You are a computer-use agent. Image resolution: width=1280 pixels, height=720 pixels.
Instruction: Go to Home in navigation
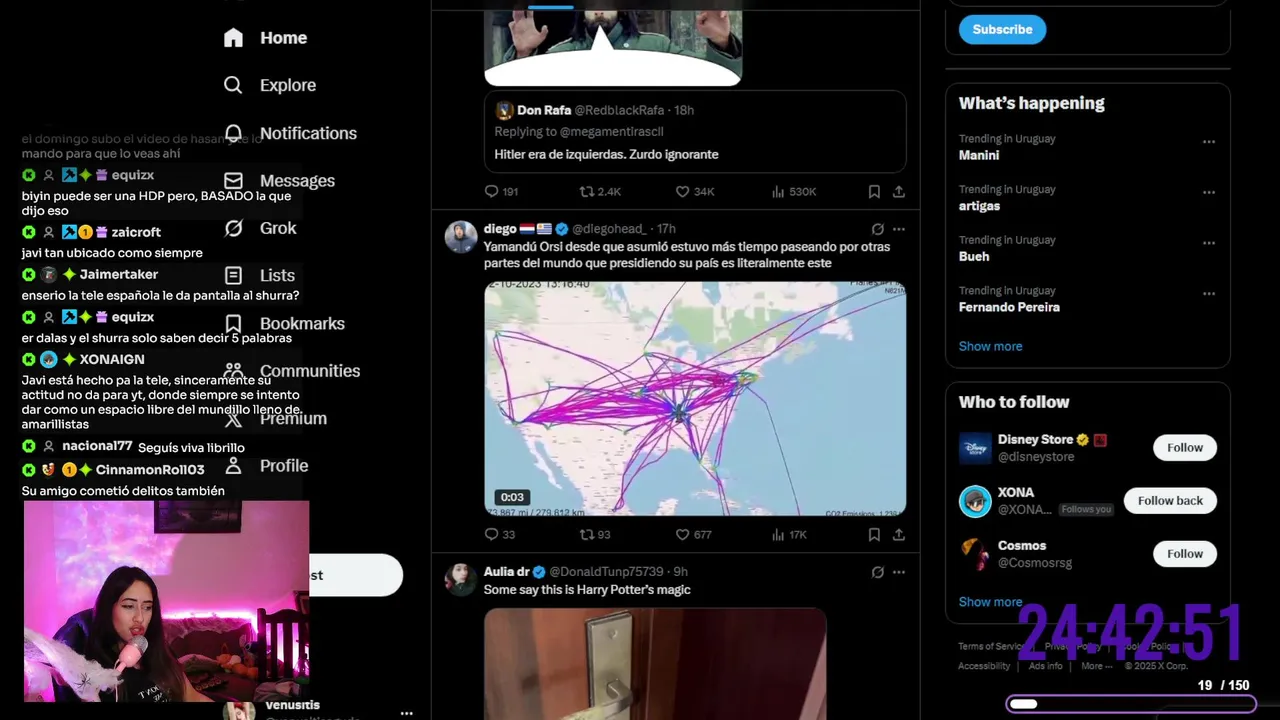tap(283, 38)
